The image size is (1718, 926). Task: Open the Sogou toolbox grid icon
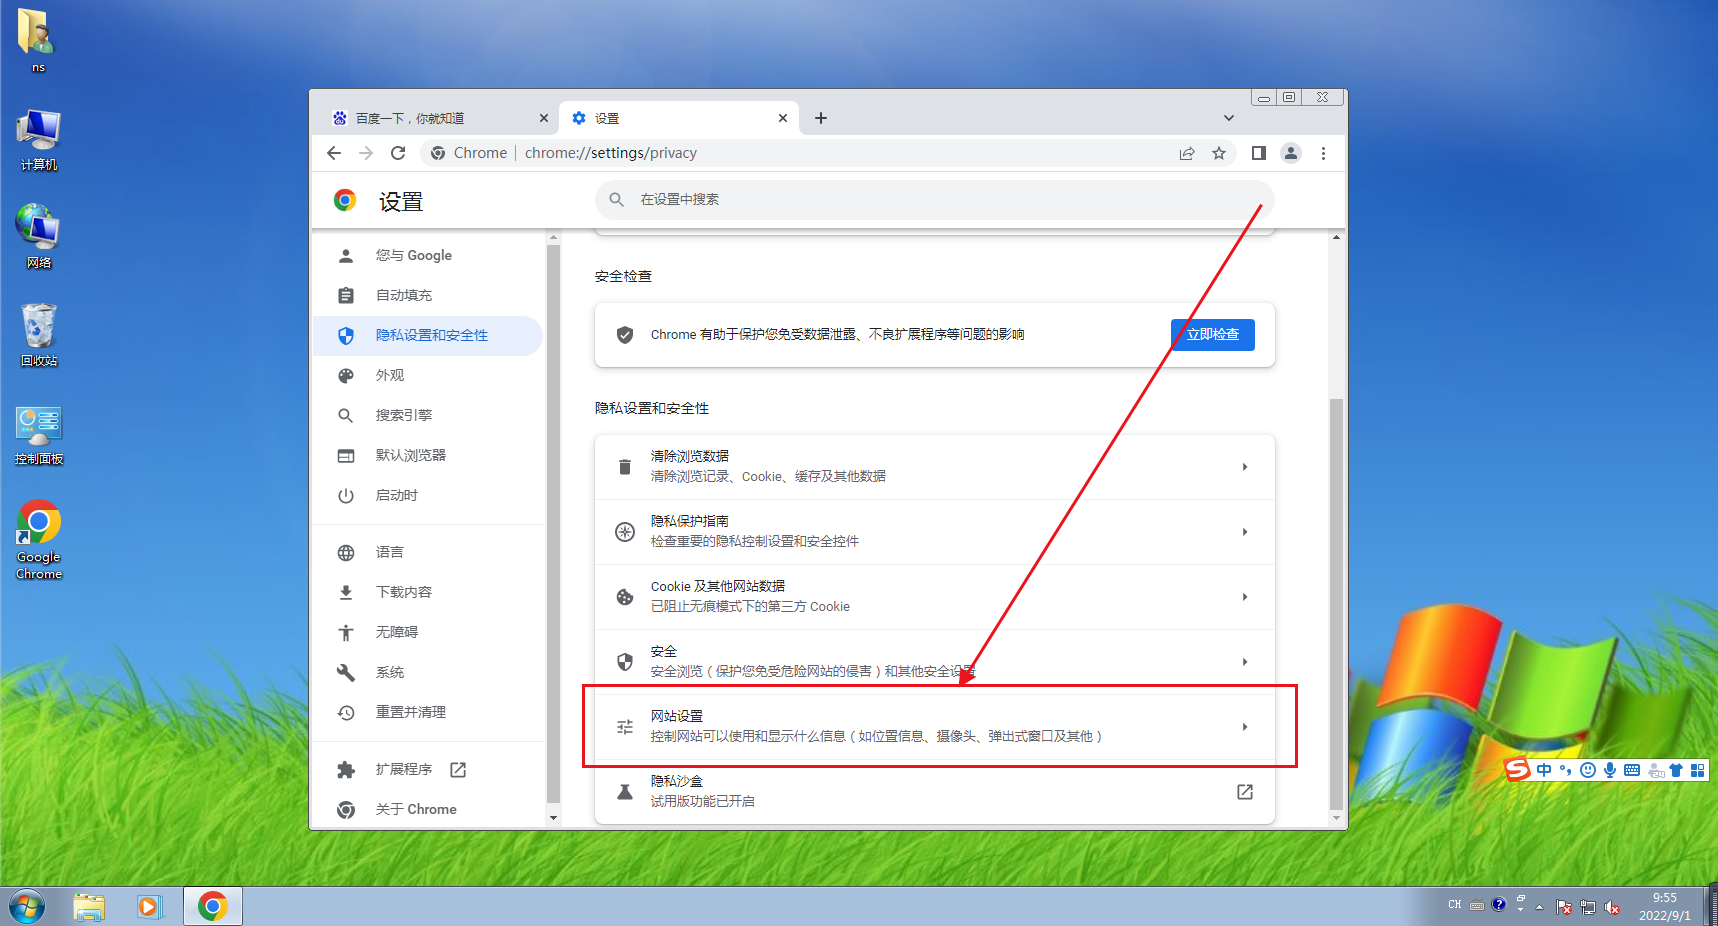1698,769
